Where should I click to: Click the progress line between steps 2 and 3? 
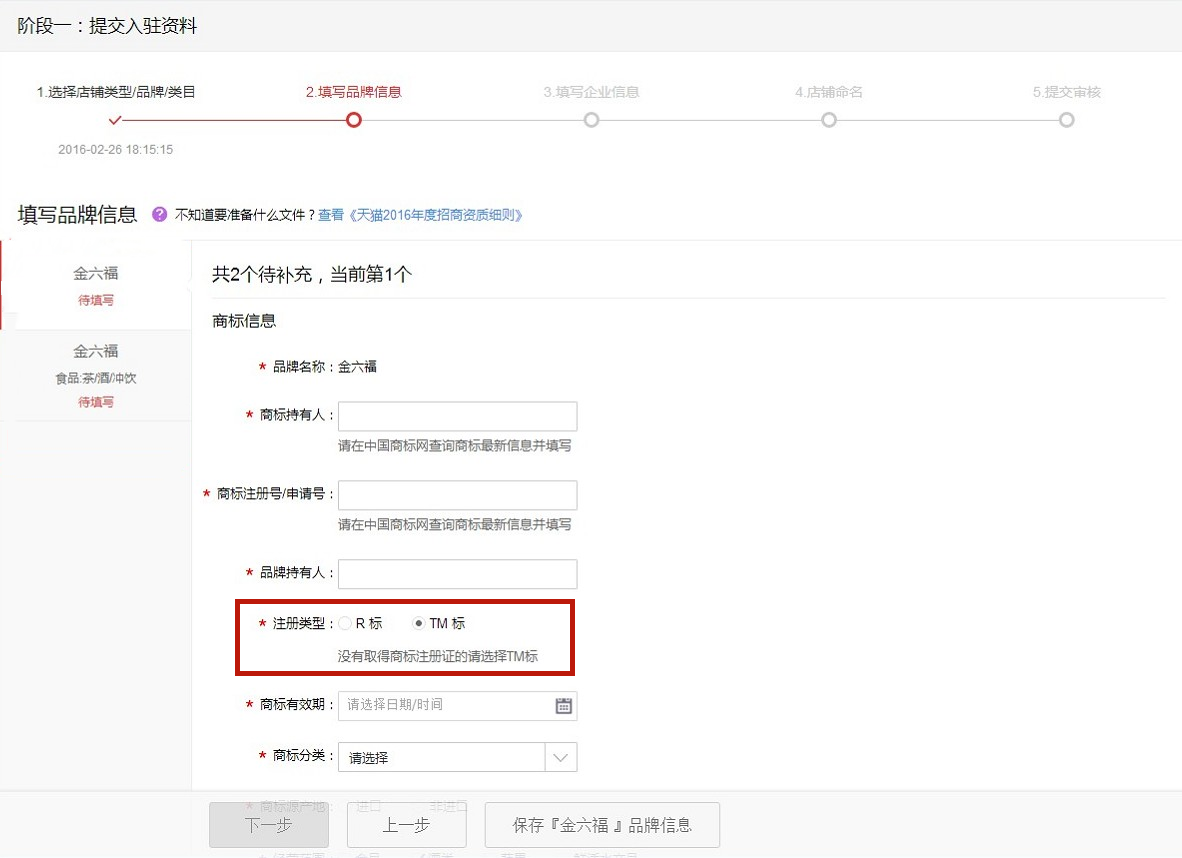[470, 120]
